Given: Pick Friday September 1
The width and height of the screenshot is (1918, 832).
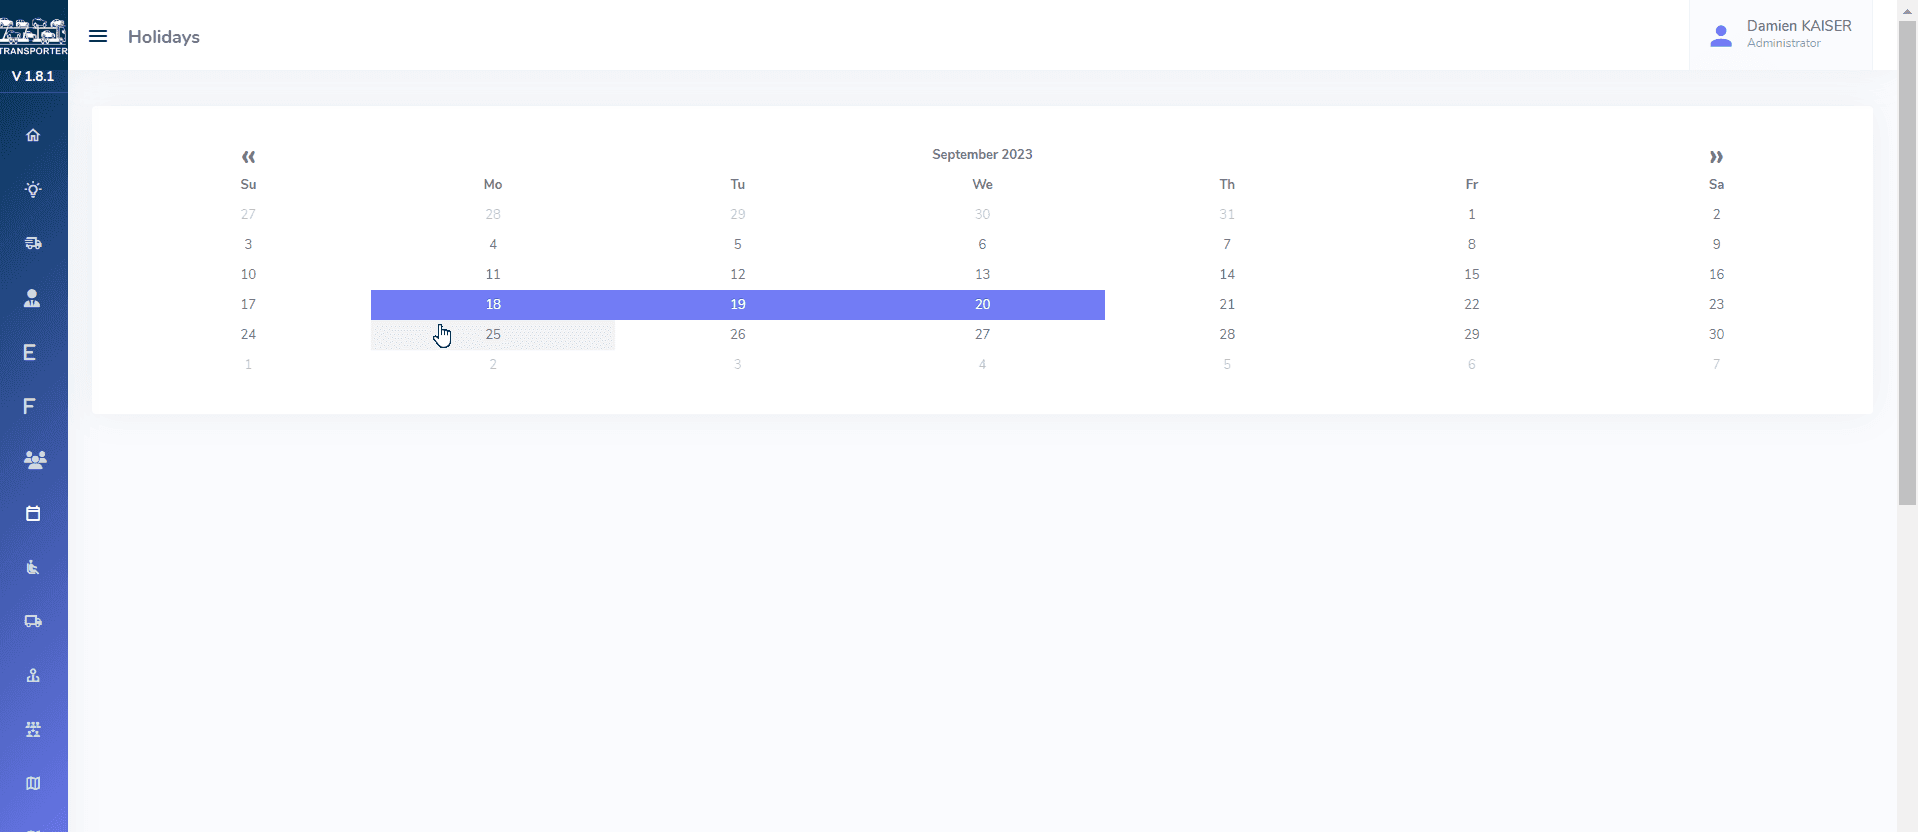Looking at the screenshot, I should [x=1471, y=215].
